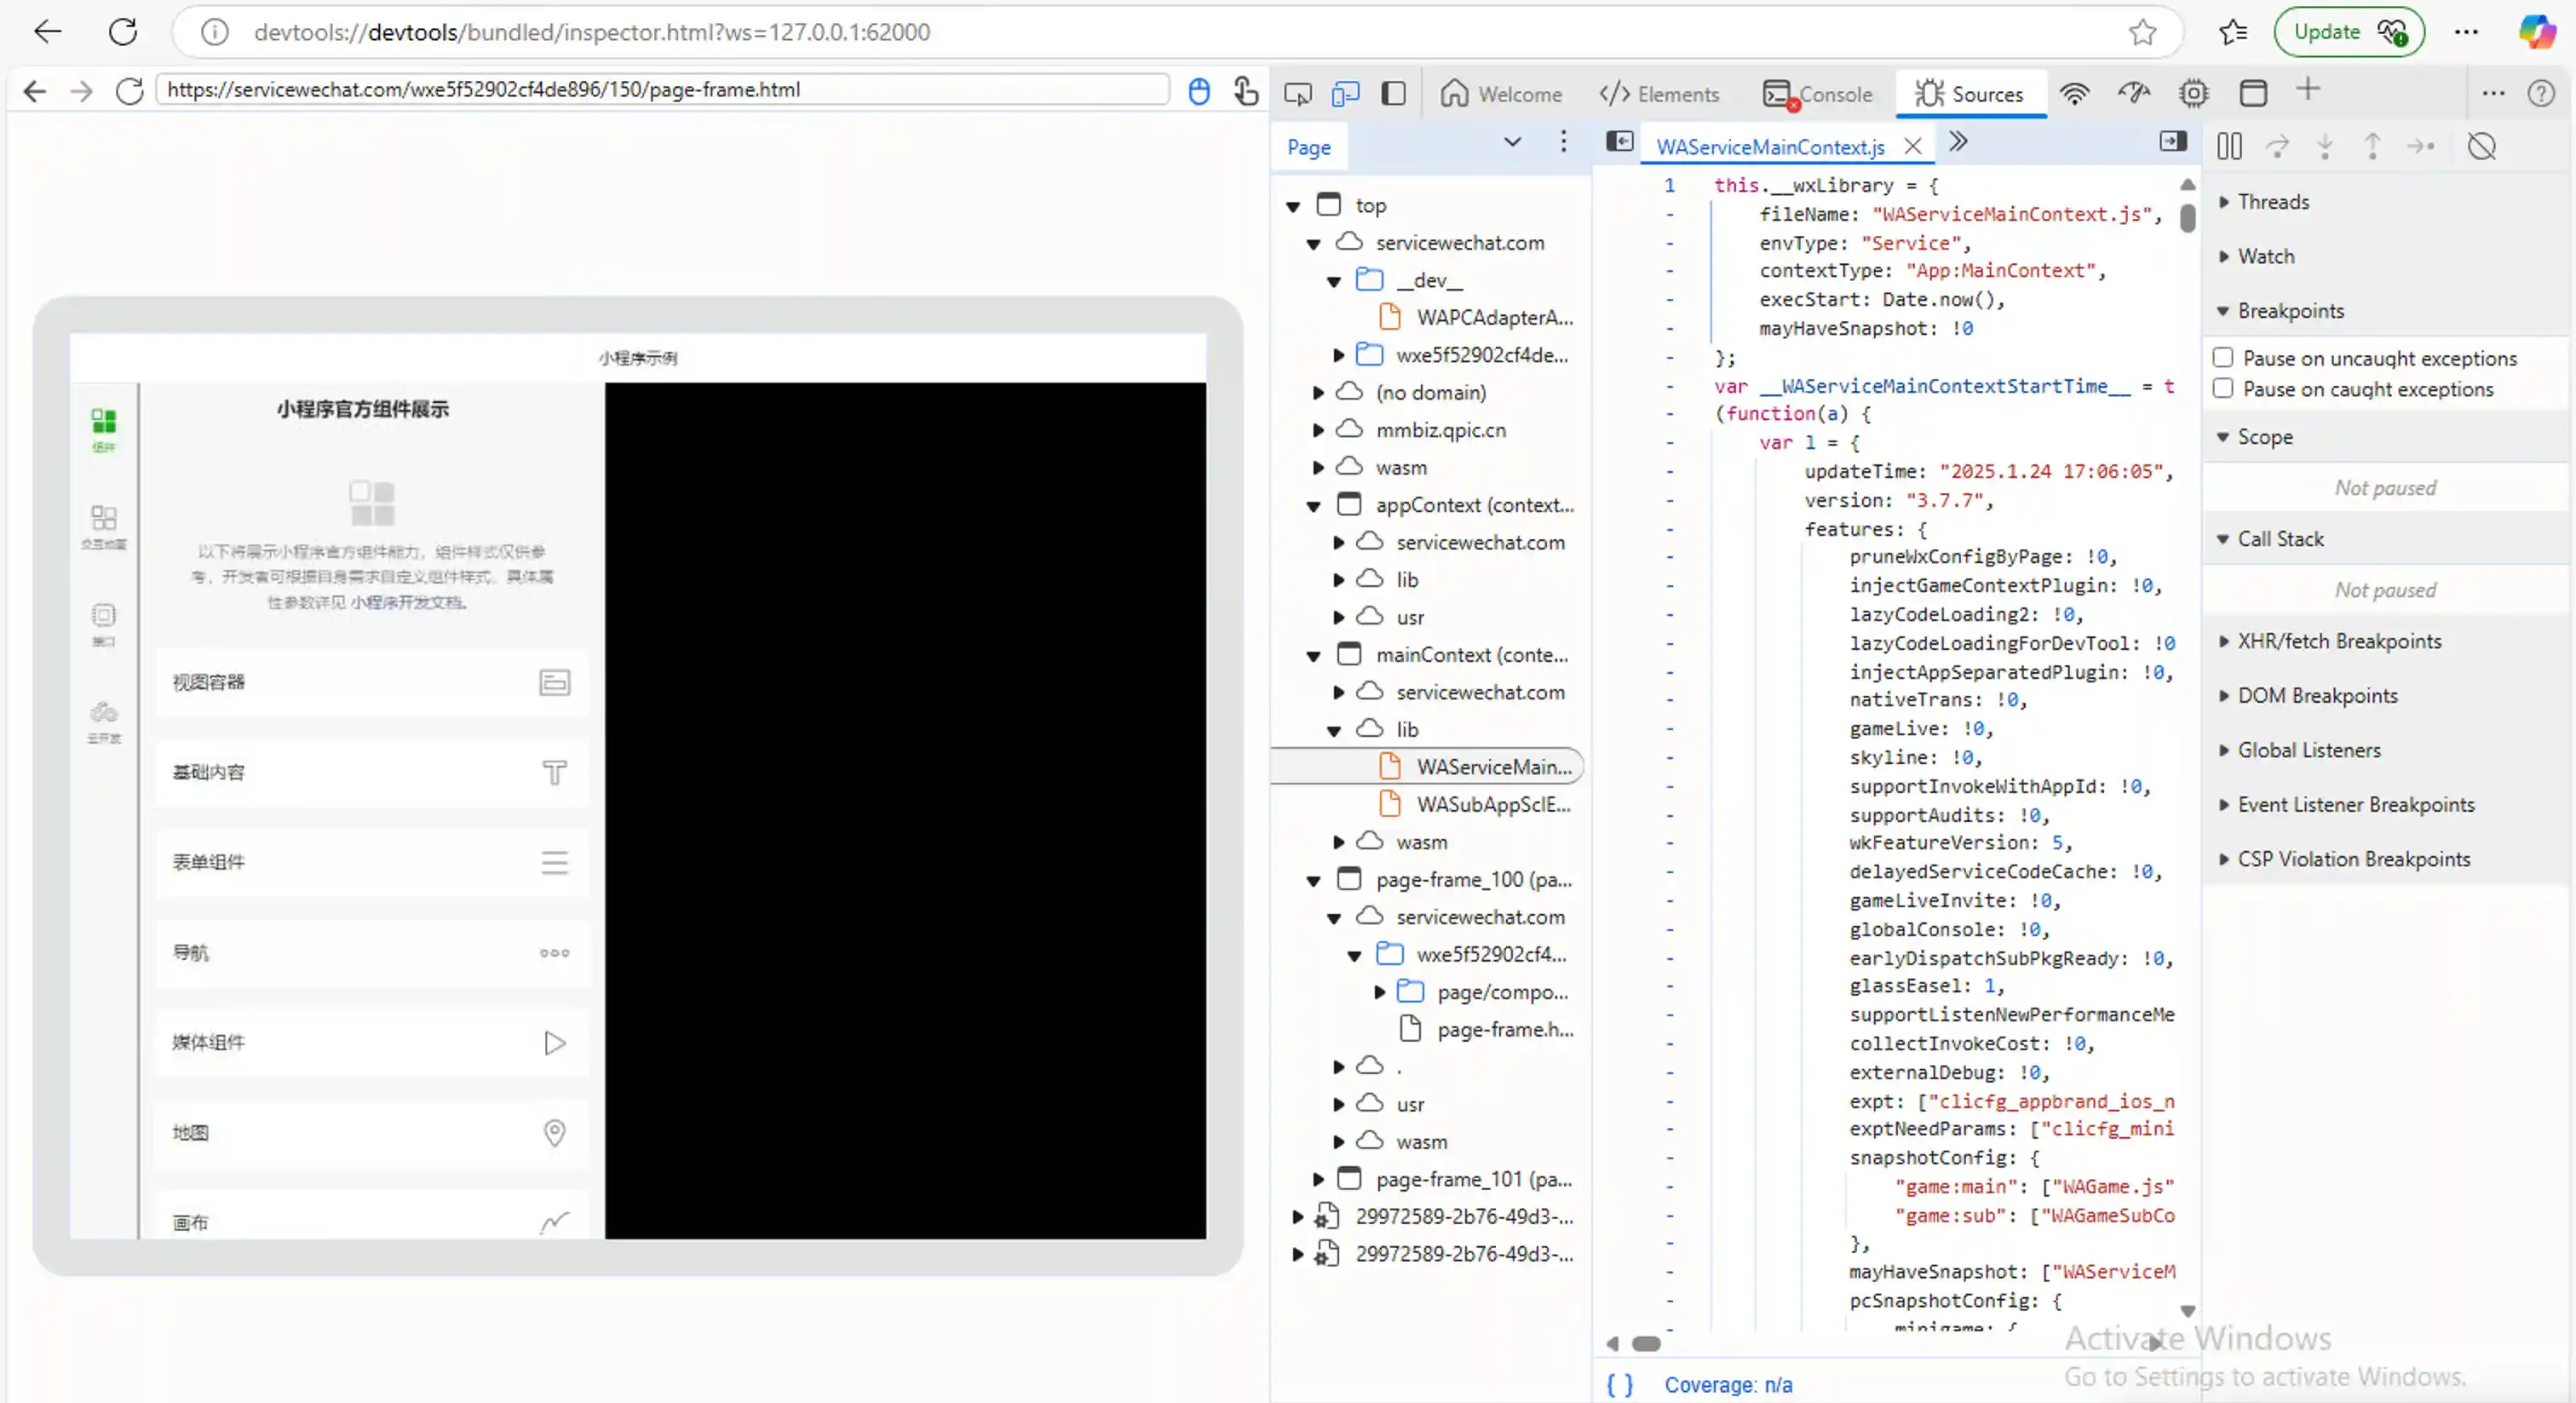Click the pause script execution icon
The height and width of the screenshot is (1403, 2576).
(2229, 146)
